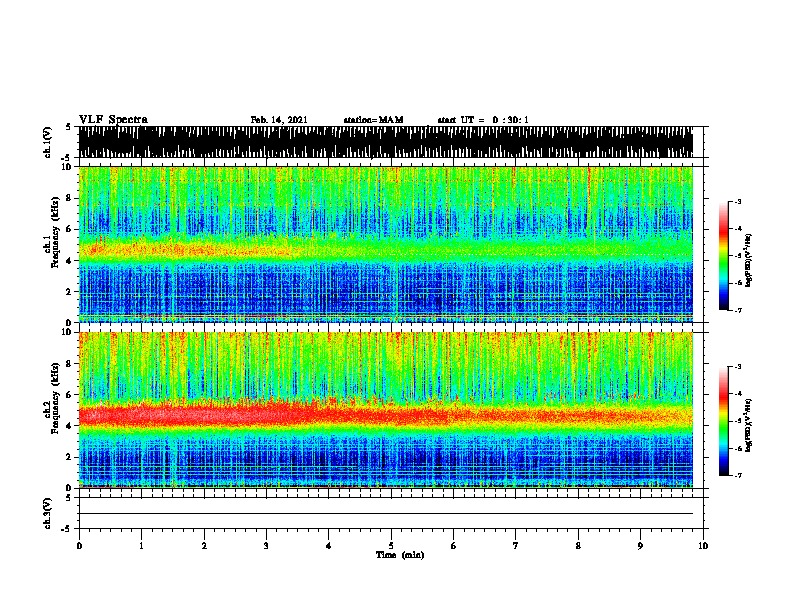
Task: Select the "start UT = 0 :30: 1" text
Action: click(x=483, y=120)
